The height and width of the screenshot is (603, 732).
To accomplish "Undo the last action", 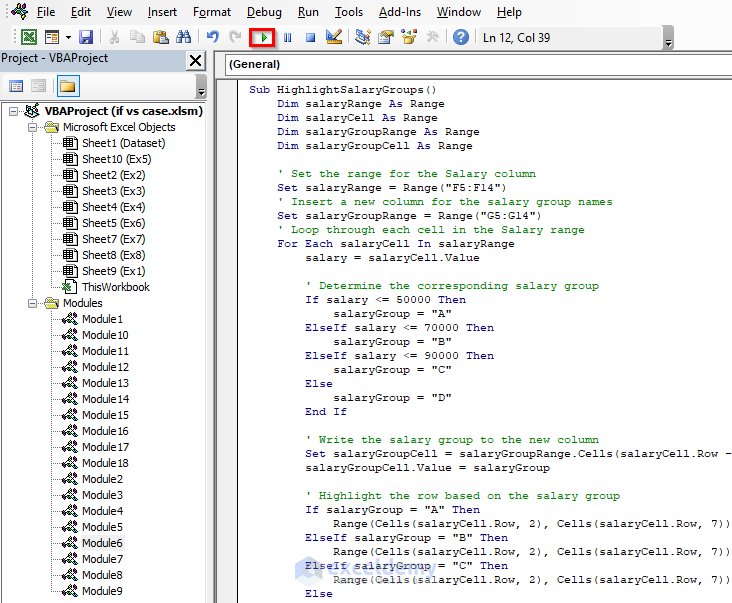I will point(213,37).
